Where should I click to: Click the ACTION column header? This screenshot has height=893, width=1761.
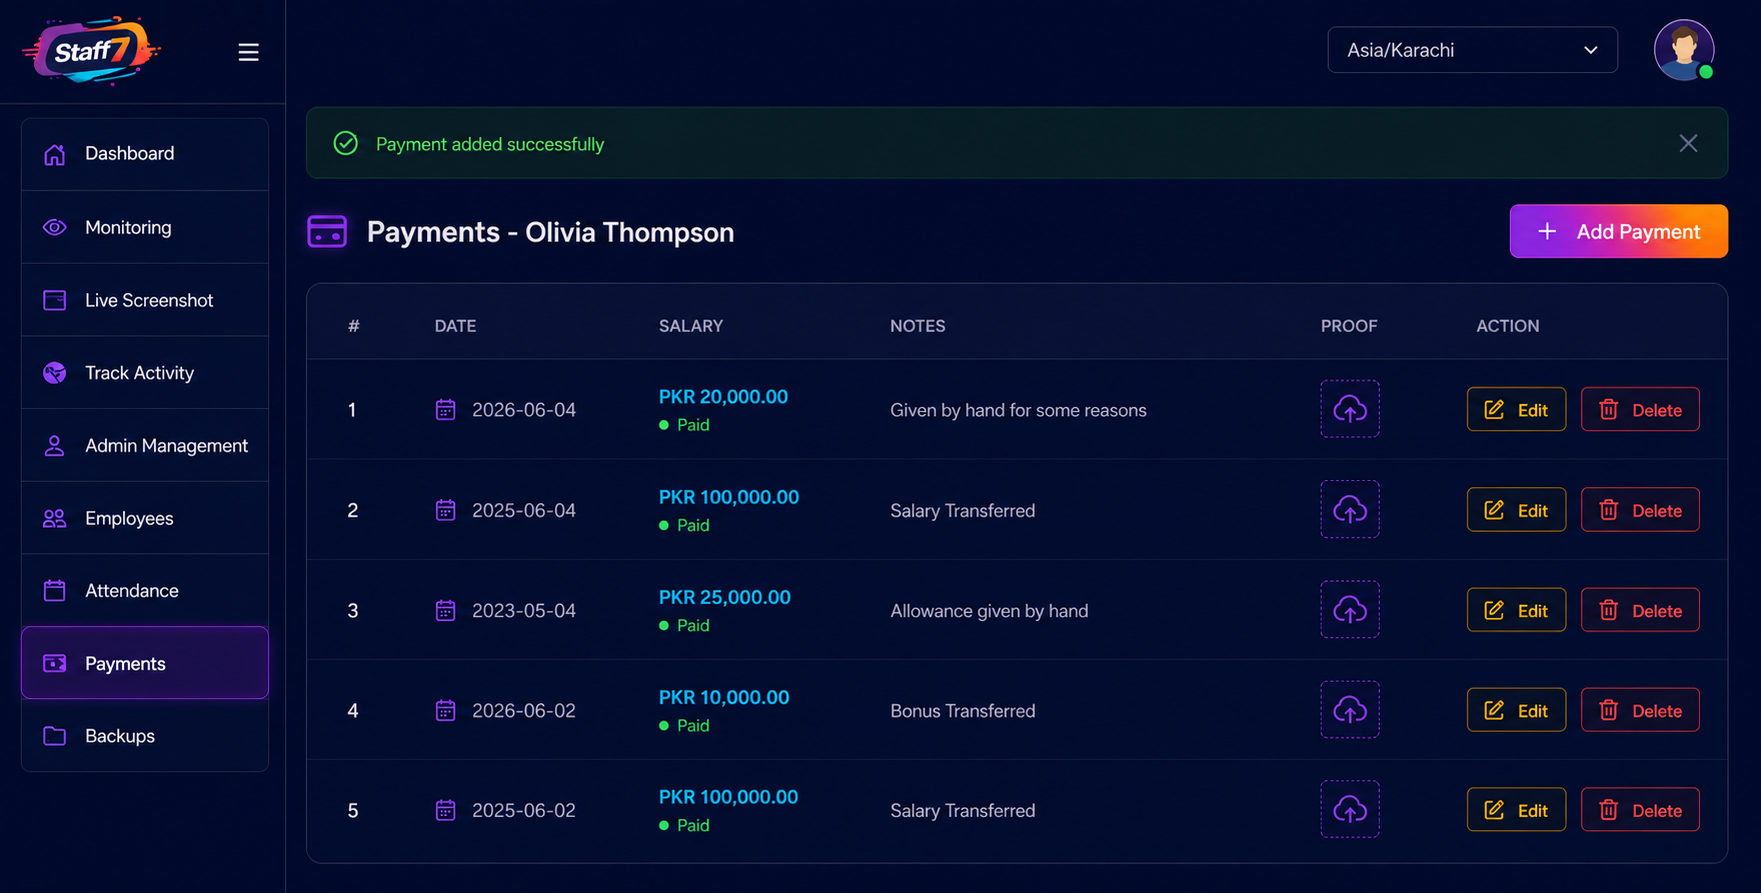coord(1508,326)
